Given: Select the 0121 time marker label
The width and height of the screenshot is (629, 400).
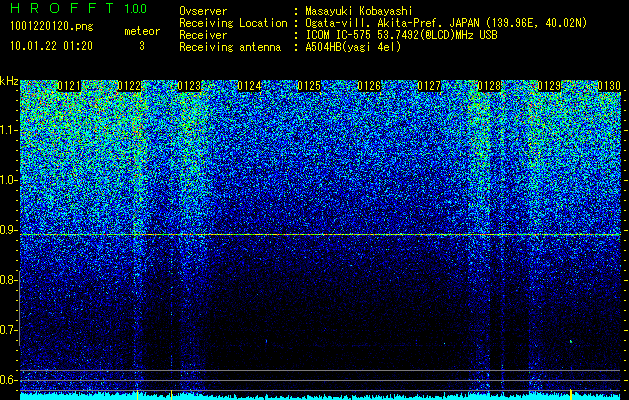Looking at the screenshot, I should [69, 86].
